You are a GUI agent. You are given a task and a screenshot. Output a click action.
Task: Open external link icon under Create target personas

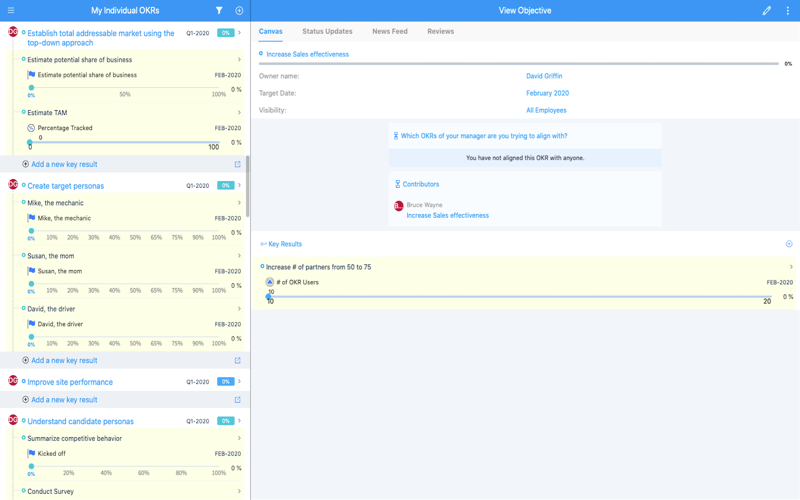pyautogui.click(x=237, y=360)
